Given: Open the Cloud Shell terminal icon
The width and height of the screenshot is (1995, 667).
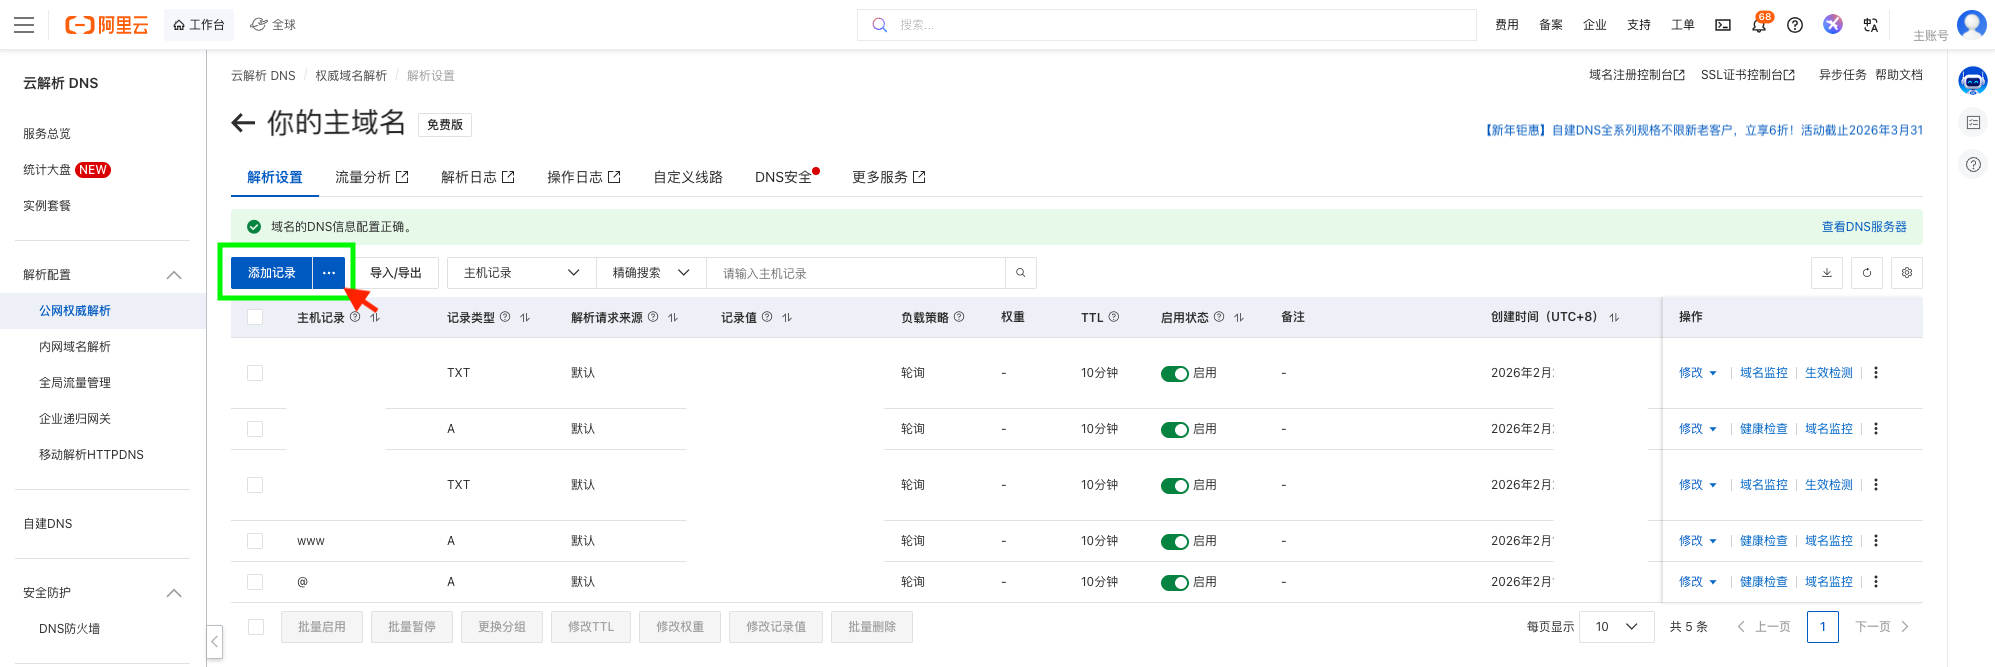Looking at the screenshot, I should [x=1723, y=25].
